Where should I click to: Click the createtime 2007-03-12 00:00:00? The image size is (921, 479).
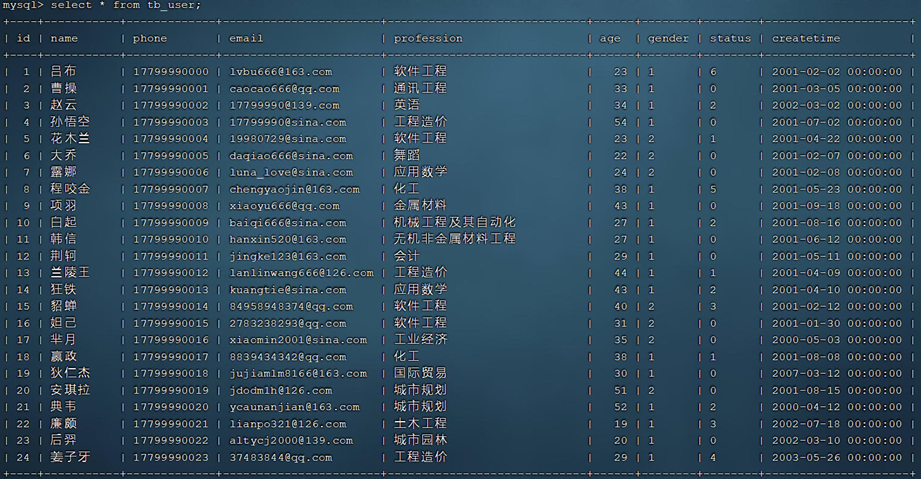[836, 373]
